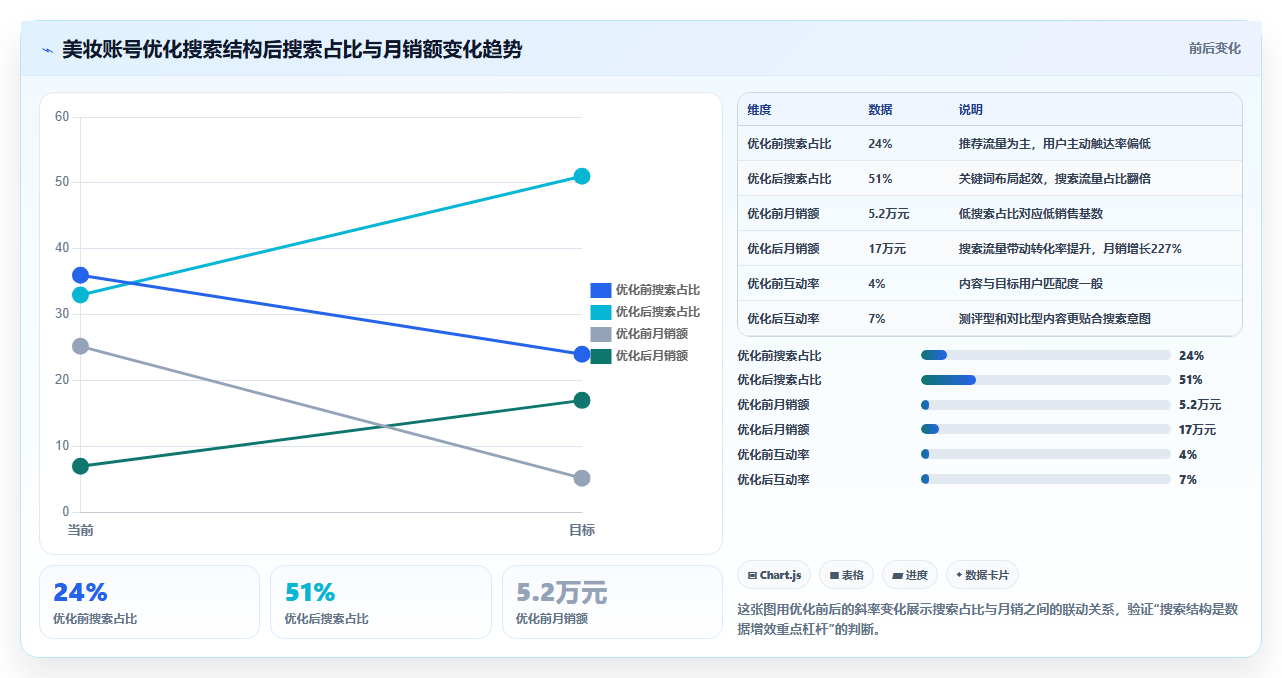Click the 前后变化 label in the header
The image size is (1282, 678).
(1215, 48)
